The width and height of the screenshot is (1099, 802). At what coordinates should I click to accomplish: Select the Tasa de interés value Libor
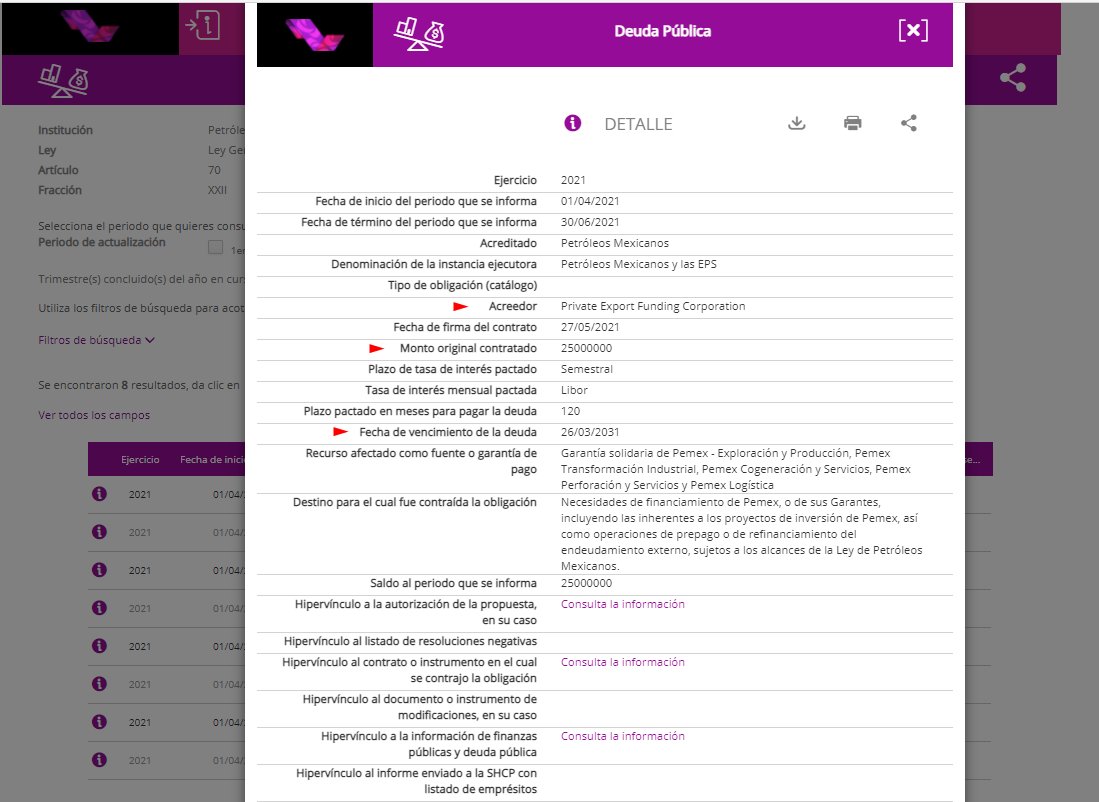(x=574, y=390)
